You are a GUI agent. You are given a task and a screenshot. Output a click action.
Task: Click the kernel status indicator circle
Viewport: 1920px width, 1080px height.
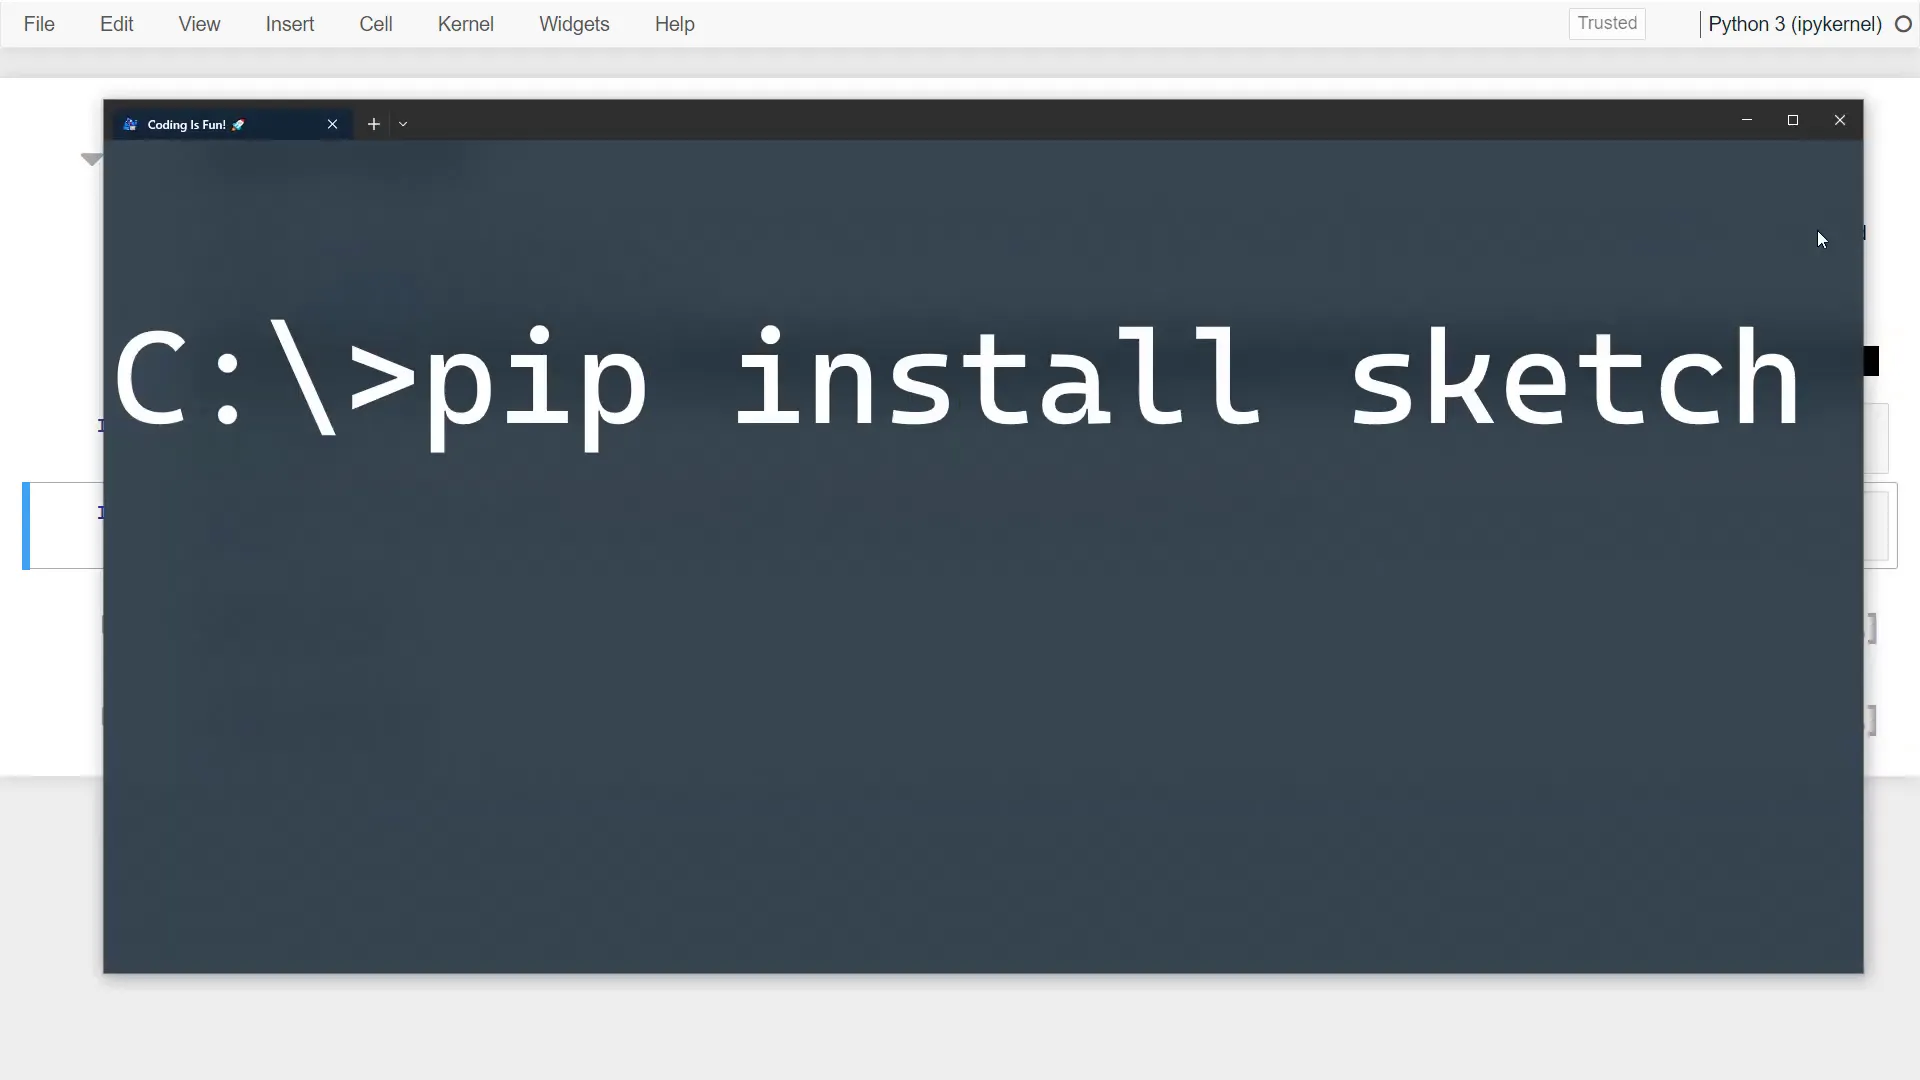click(1904, 24)
